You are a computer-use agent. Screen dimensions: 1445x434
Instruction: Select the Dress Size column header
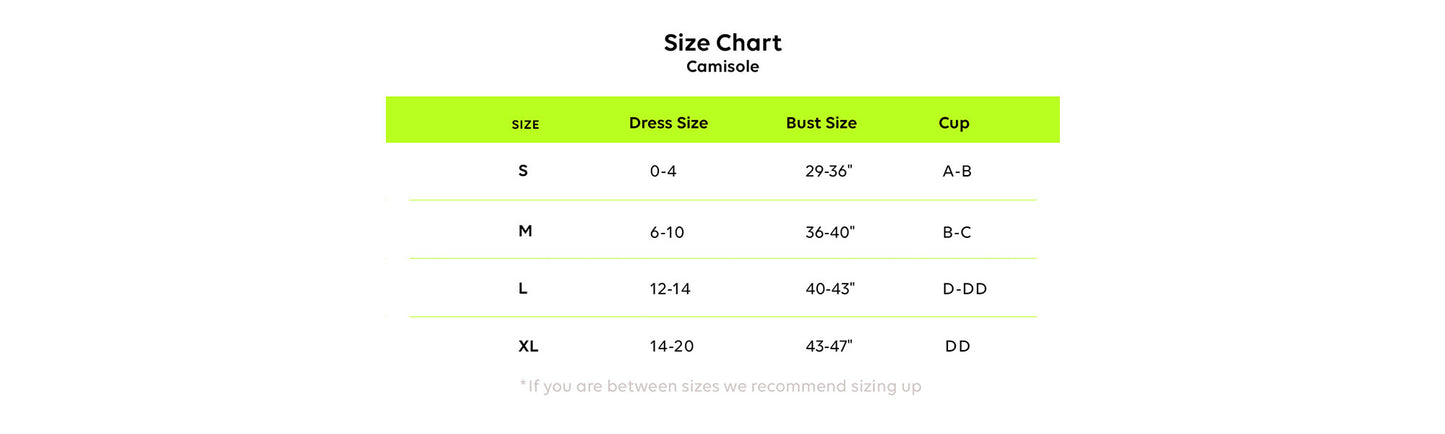(x=668, y=123)
